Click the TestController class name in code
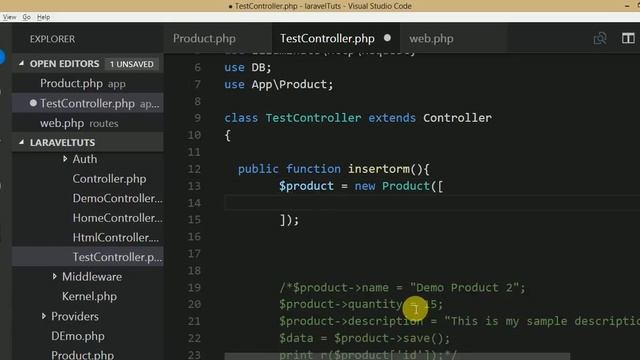Viewport: 640px width, 360px height. [313, 118]
